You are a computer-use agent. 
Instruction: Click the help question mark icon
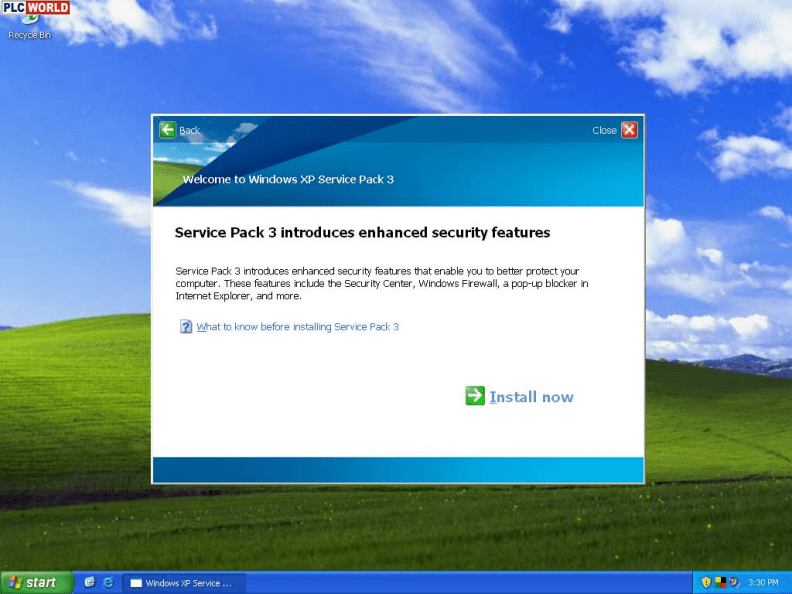click(186, 326)
